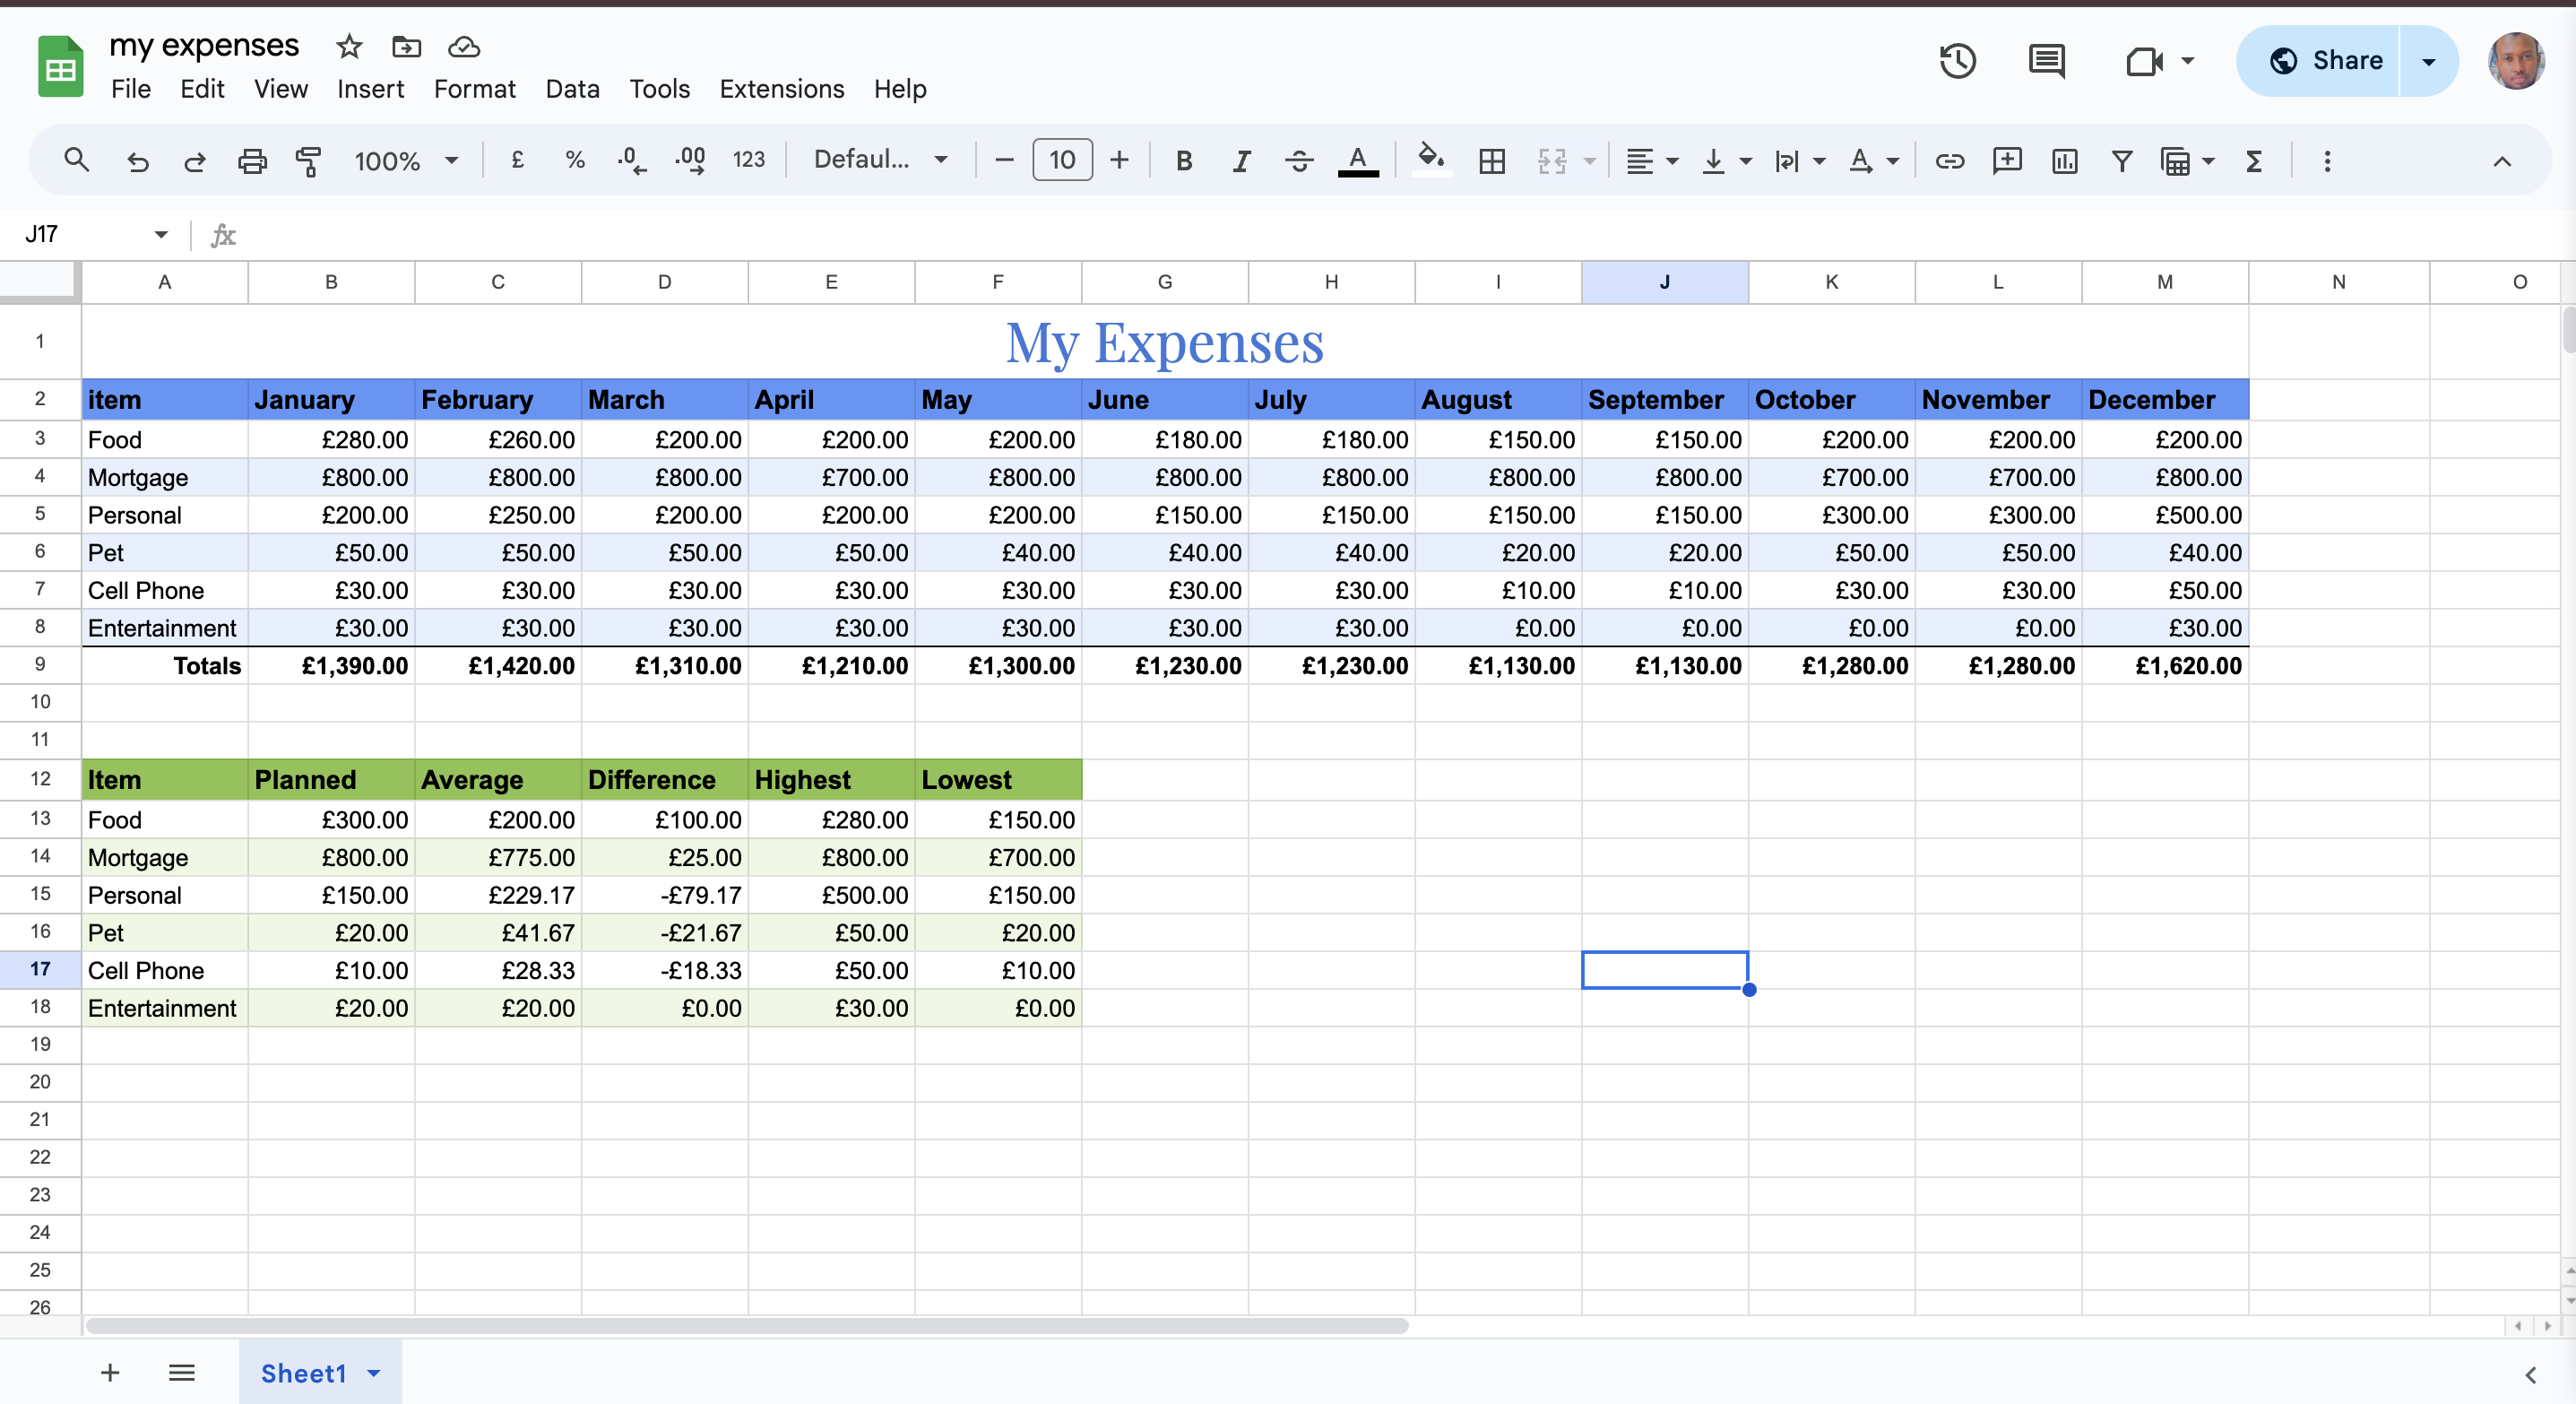2576x1404 pixels.
Task: Toggle Strikethrough formatting
Action: click(x=1299, y=161)
